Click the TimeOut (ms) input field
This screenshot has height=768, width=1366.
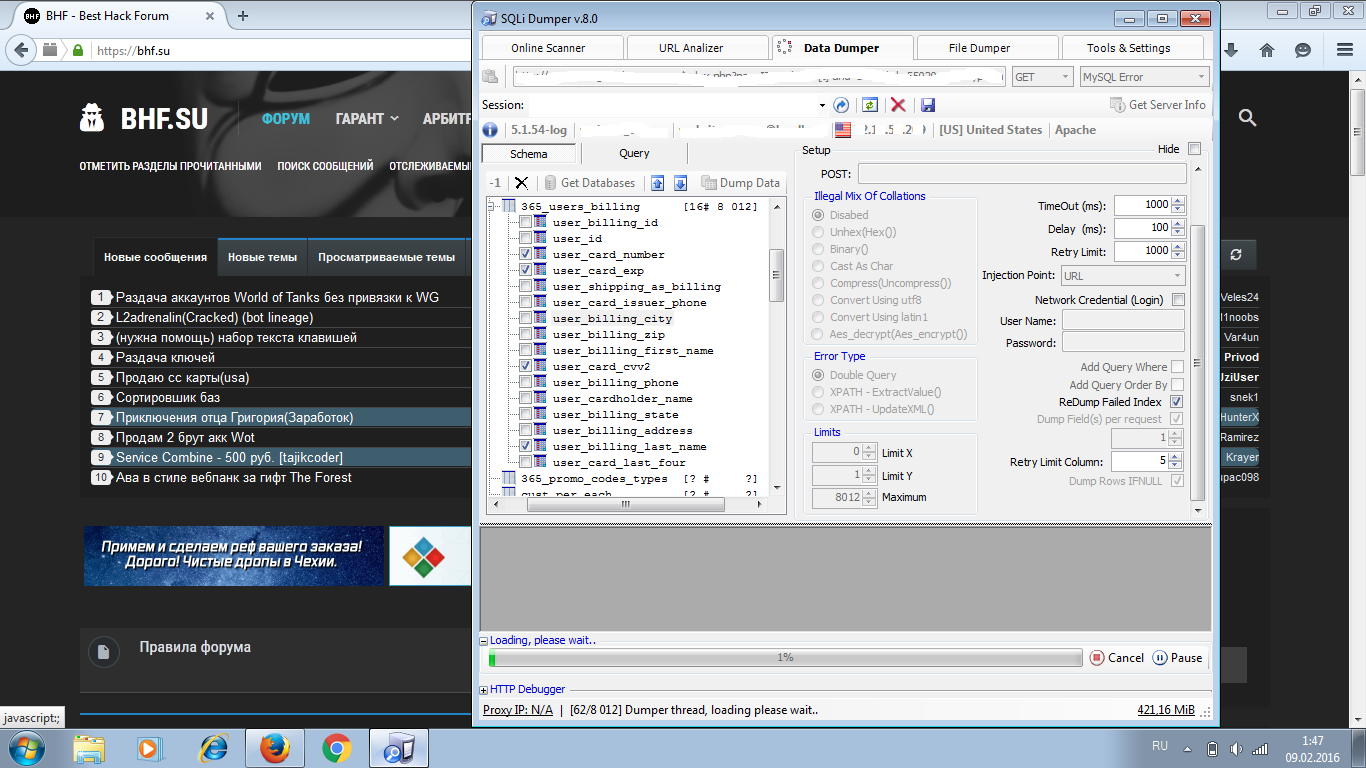[1142, 205]
